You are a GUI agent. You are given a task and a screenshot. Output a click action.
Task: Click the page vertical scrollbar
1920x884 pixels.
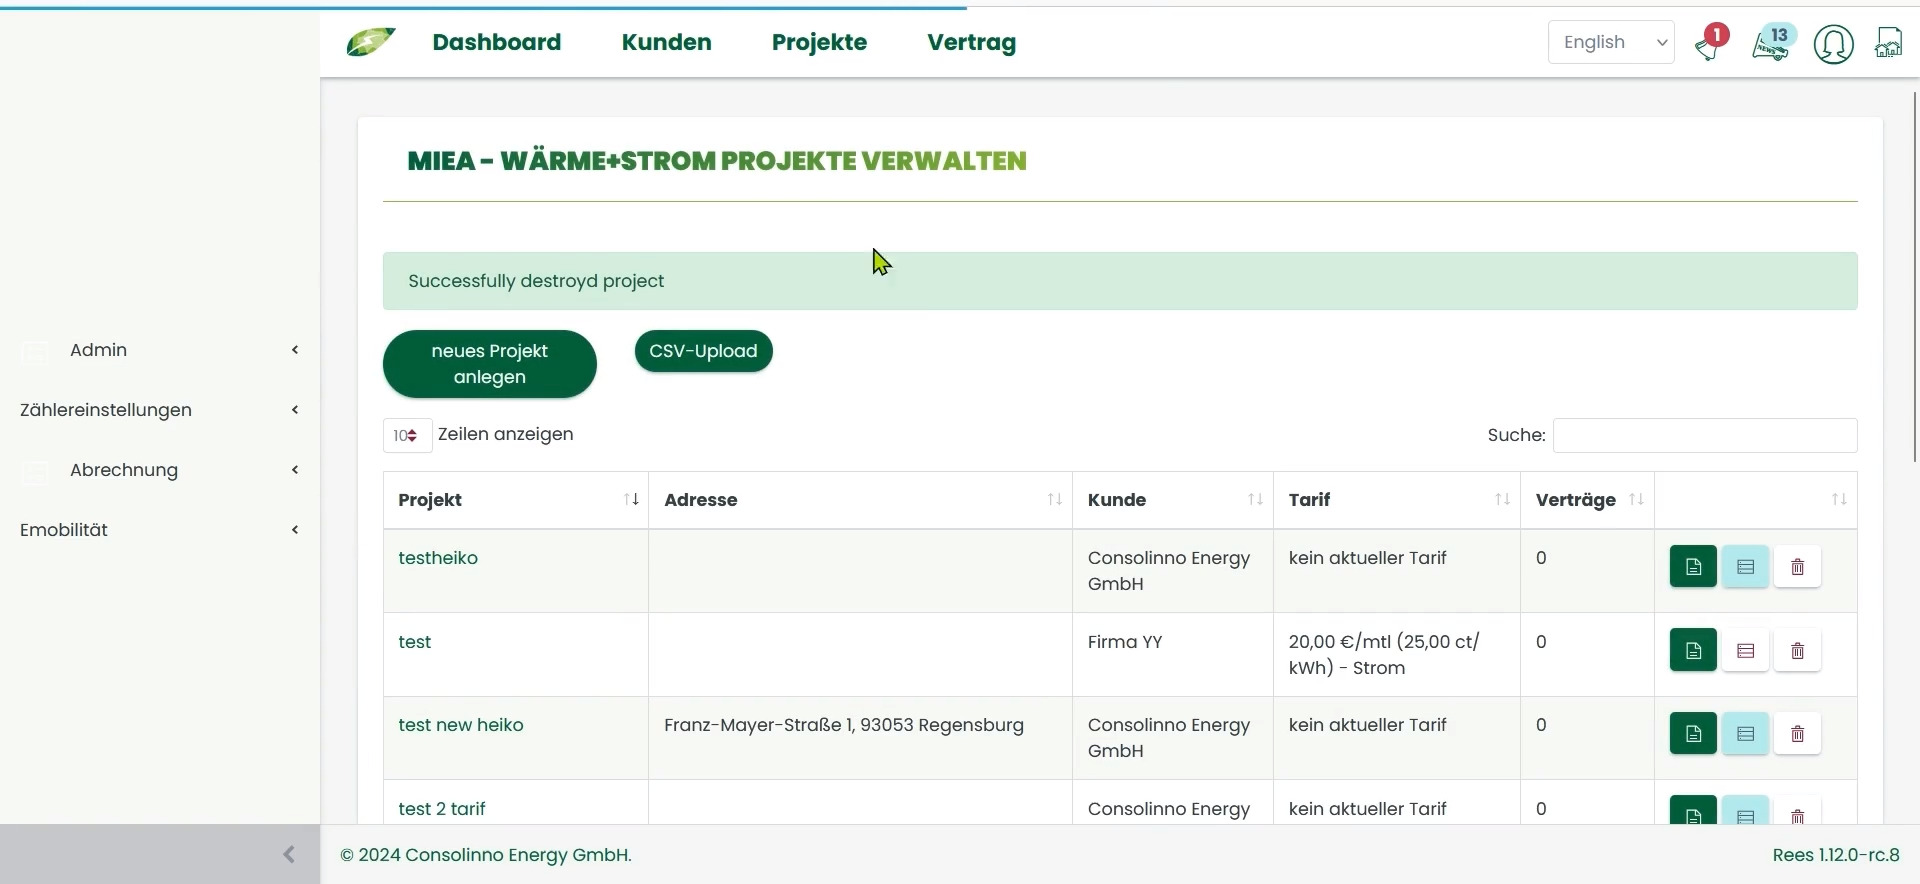click(x=1915, y=277)
